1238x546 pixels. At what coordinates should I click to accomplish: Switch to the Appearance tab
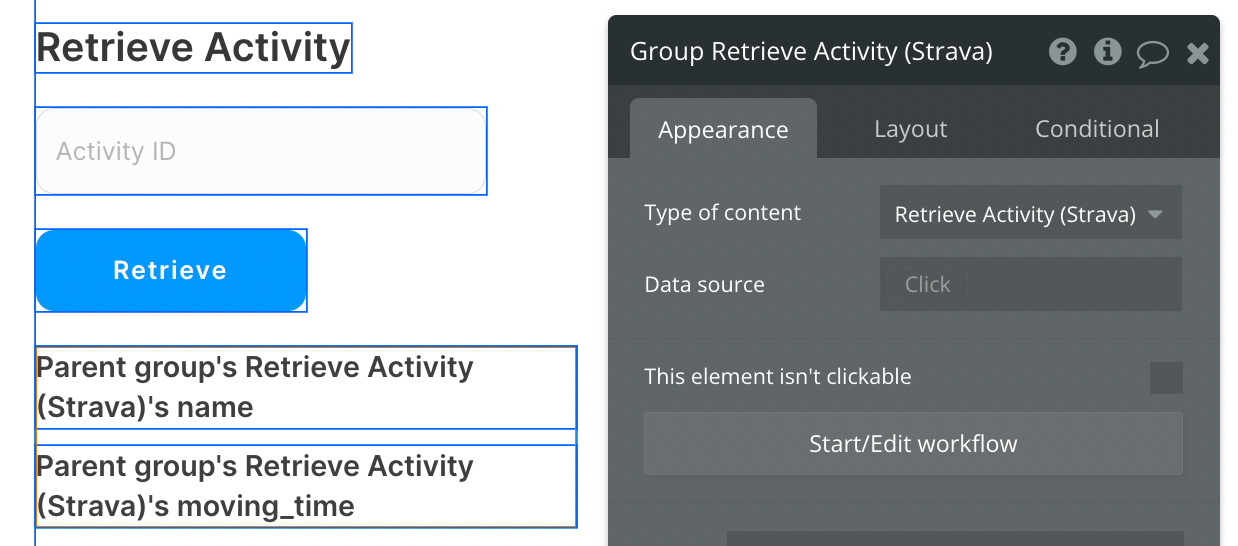[723, 130]
